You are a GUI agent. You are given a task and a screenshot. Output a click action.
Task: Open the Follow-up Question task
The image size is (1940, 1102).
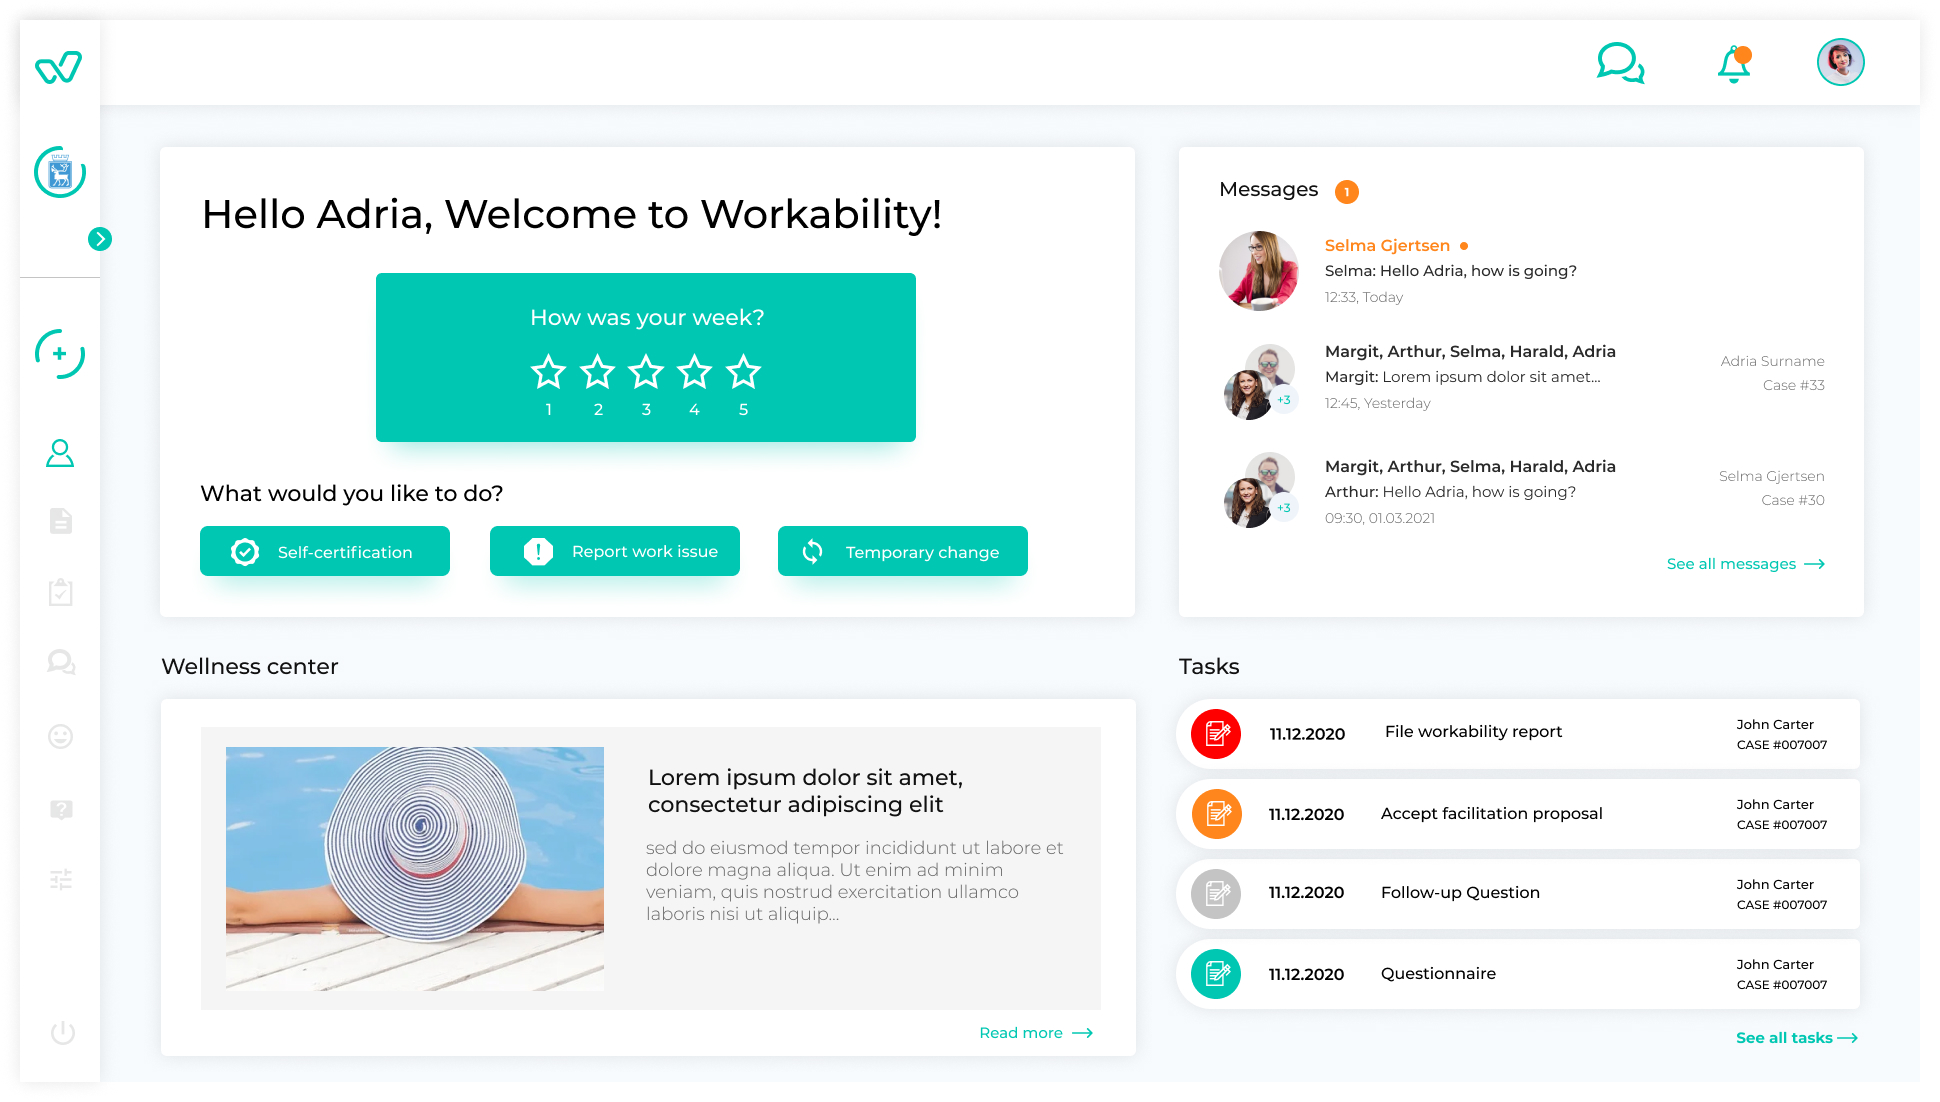tap(1518, 894)
